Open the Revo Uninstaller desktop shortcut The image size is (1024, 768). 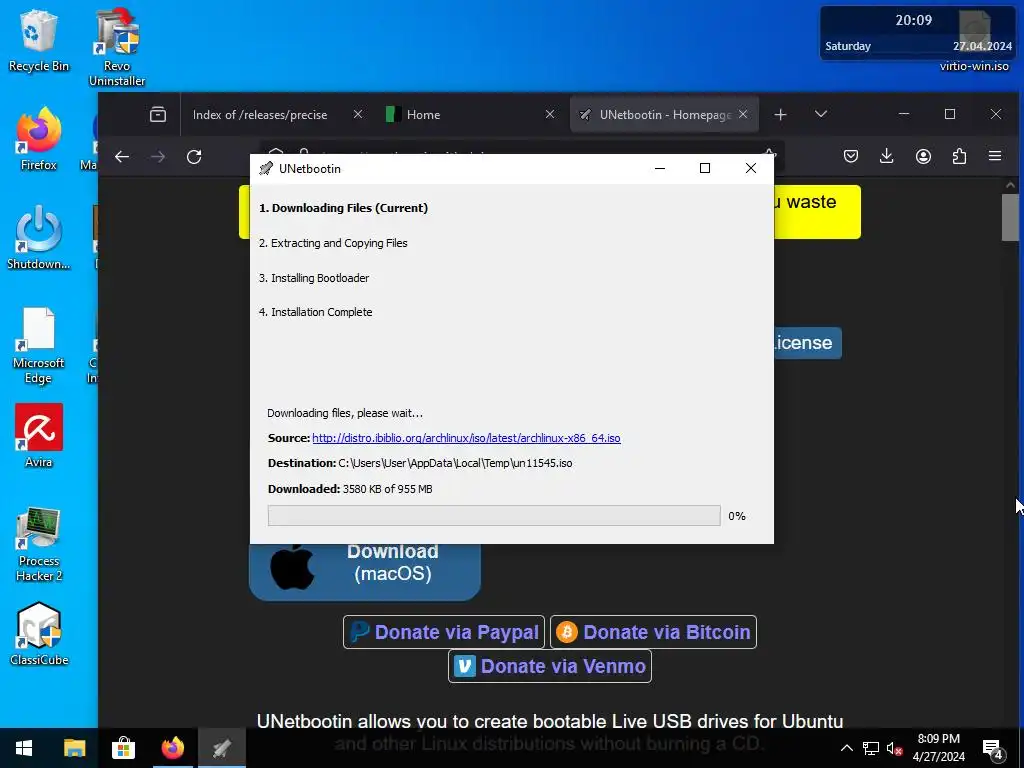117,48
